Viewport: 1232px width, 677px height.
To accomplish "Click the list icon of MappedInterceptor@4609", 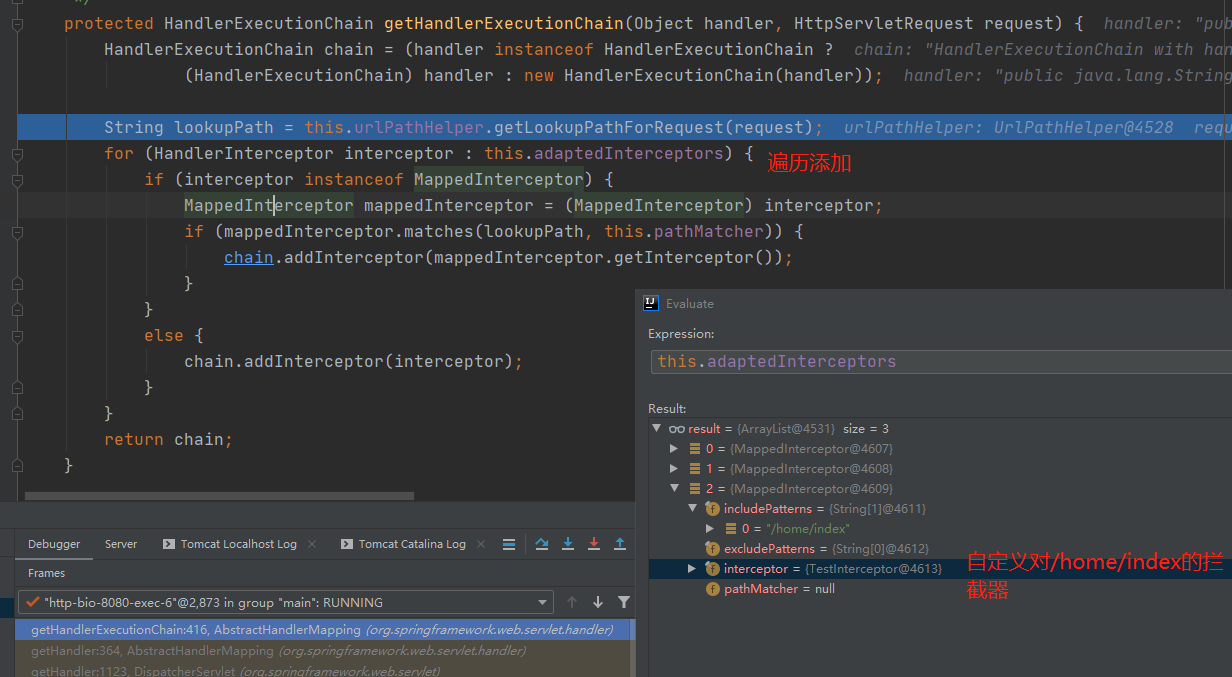I will [695, 489].
